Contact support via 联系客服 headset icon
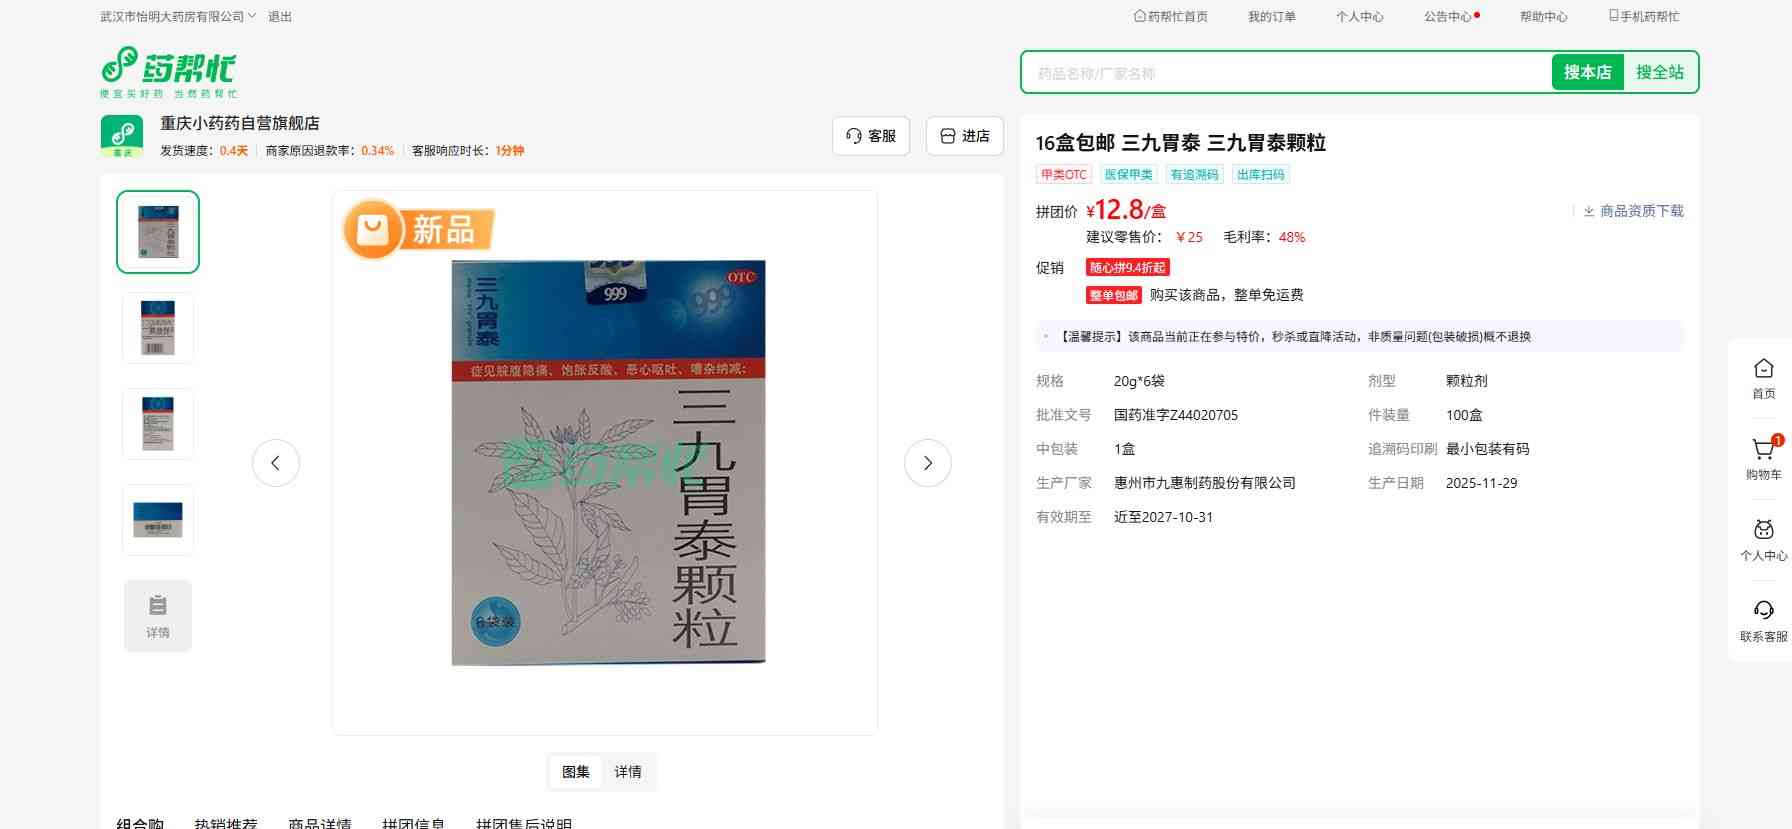The image size is (1792, 829). 1763,621
